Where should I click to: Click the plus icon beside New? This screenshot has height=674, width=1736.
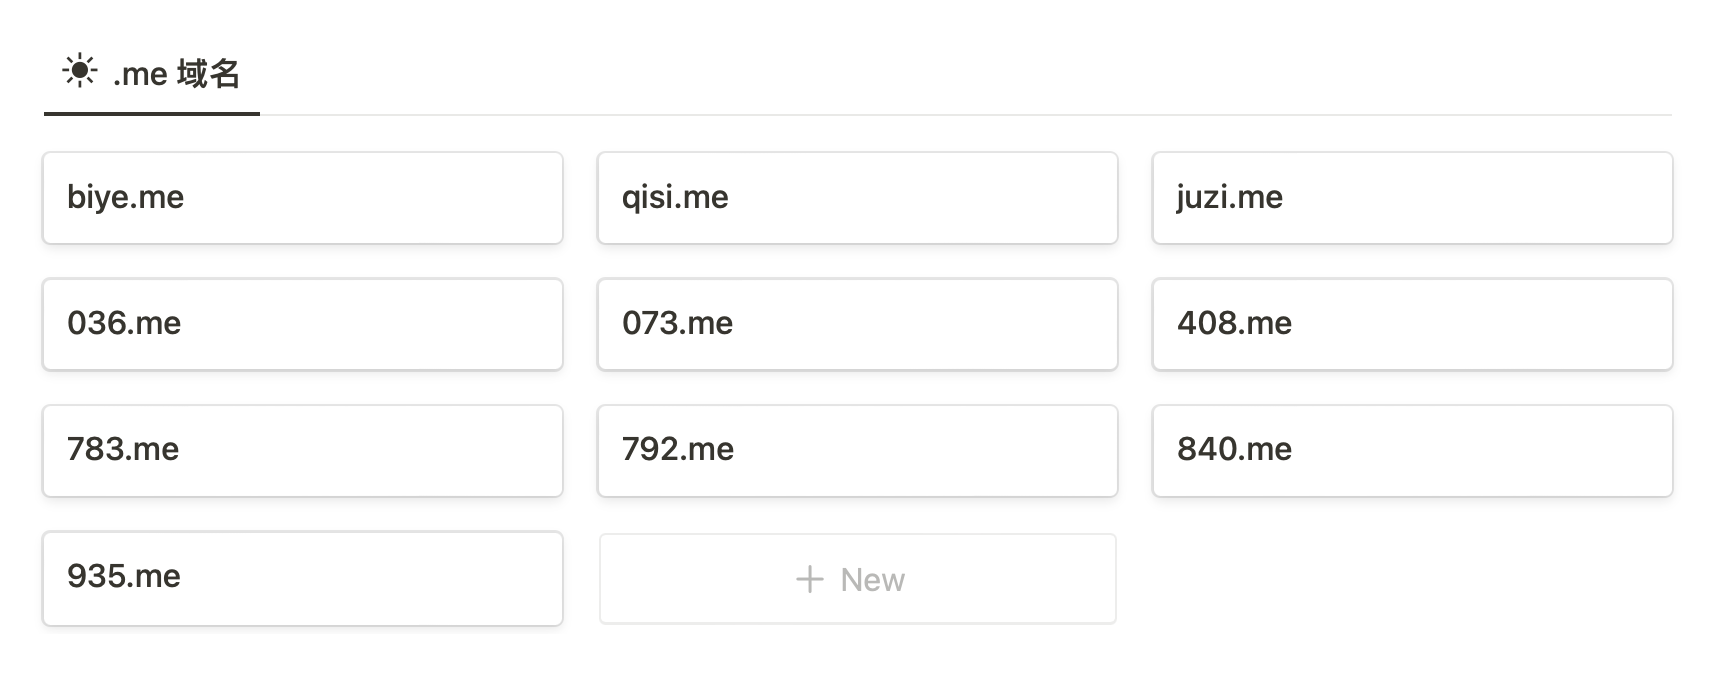pos(809,579)
